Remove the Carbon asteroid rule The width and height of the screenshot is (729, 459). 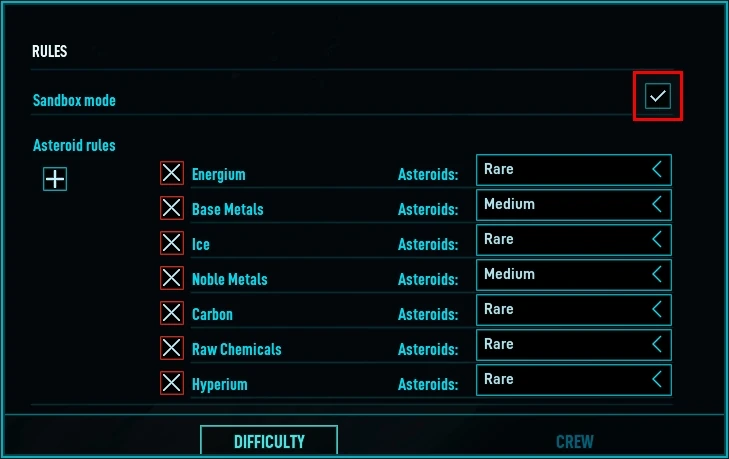172,313
